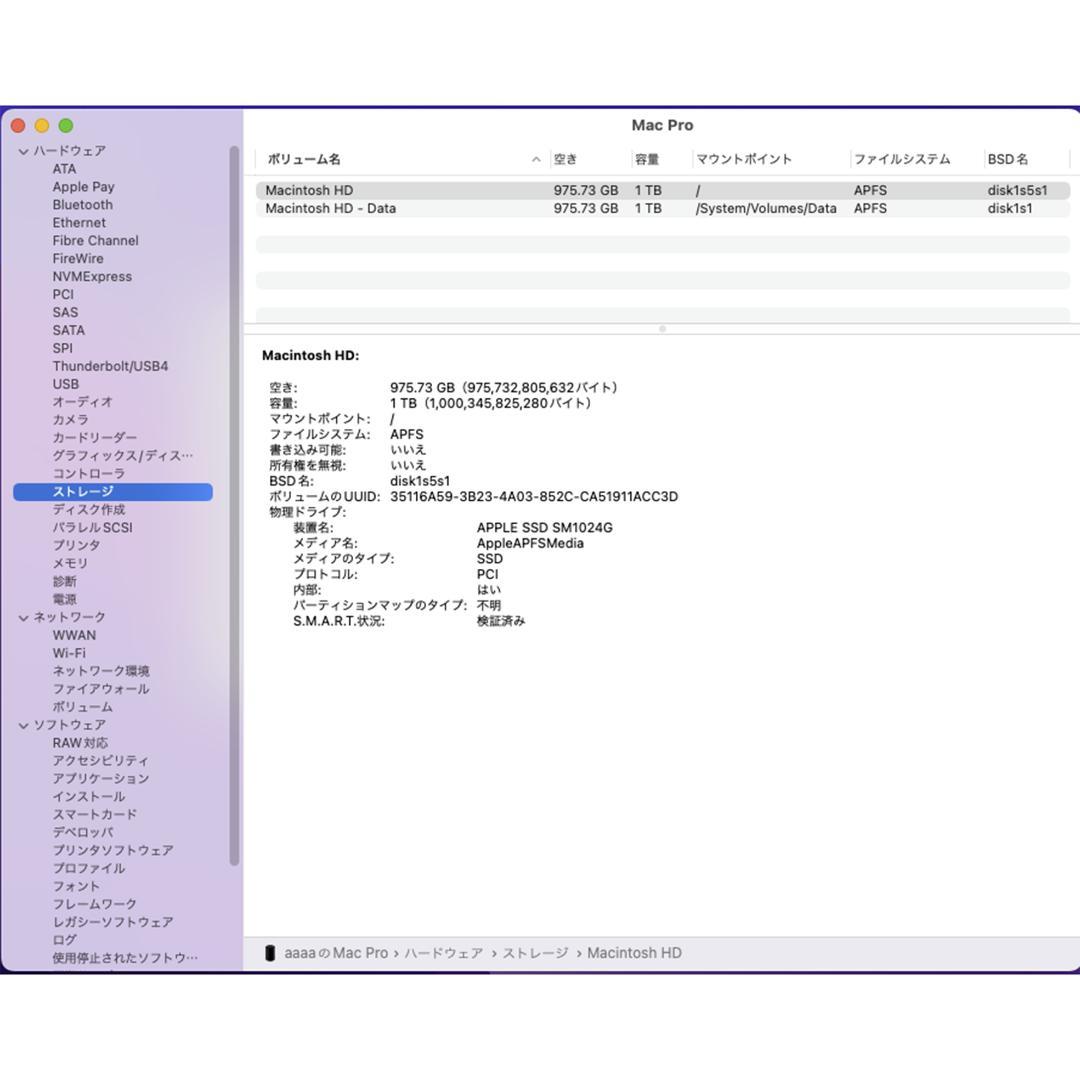This screenshot has width=1080, height=1080.
Task: Open グラフィックス/ディスプレイ entry
Action: 123,455
